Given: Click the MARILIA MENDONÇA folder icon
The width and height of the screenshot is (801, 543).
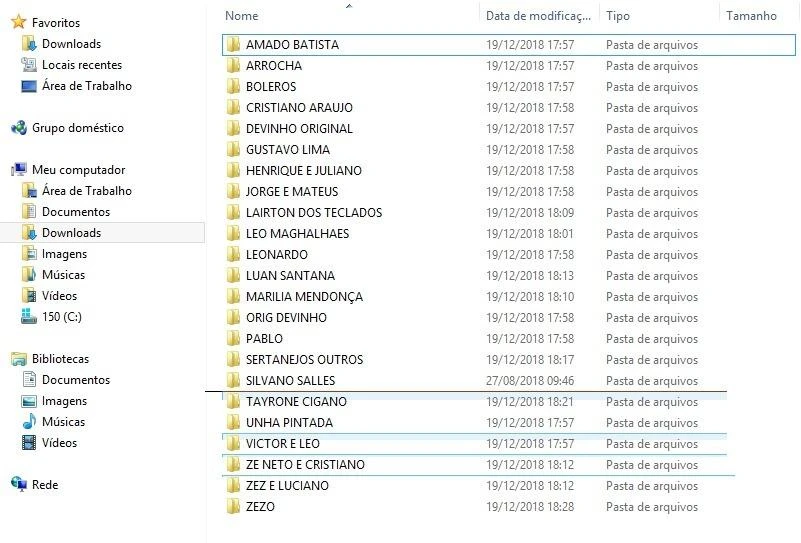Looking at the screenshot, I should (233, 296).
